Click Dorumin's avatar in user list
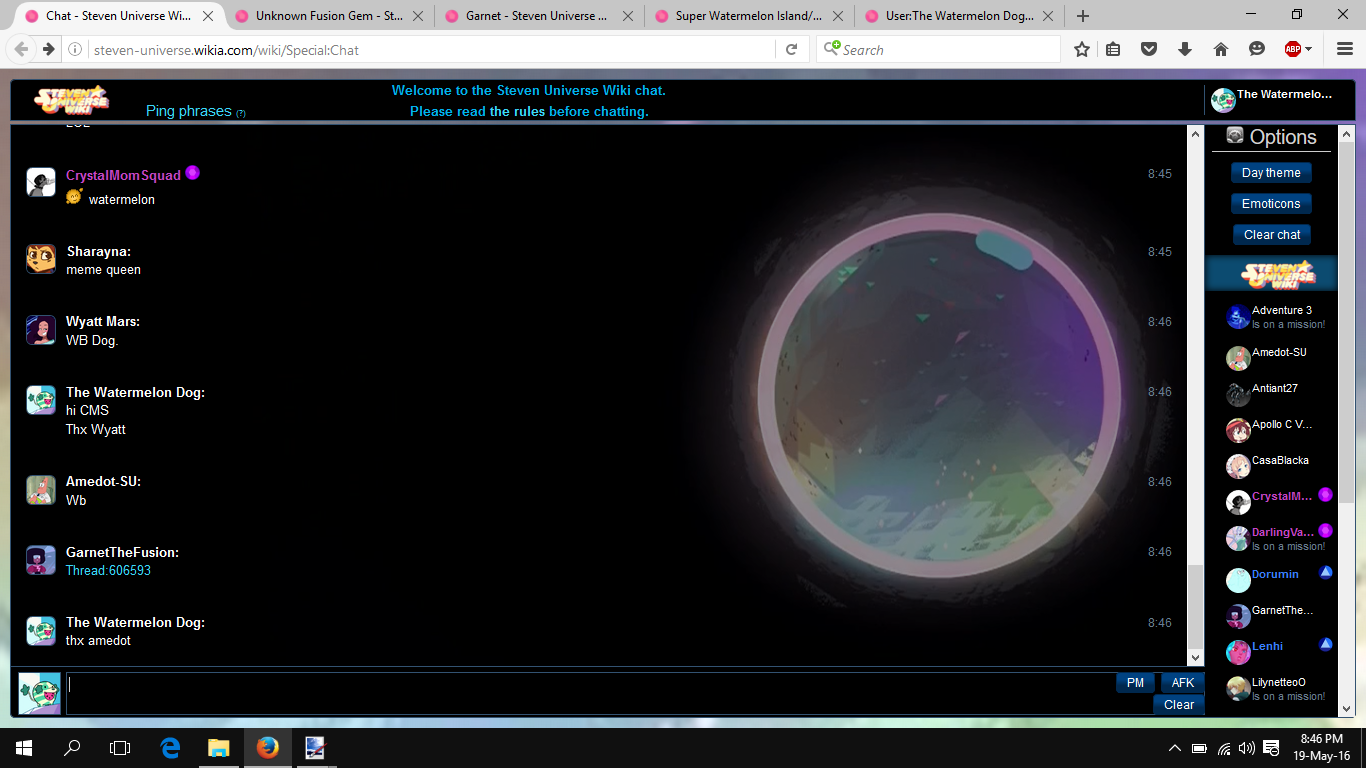 coord(1238,580)
